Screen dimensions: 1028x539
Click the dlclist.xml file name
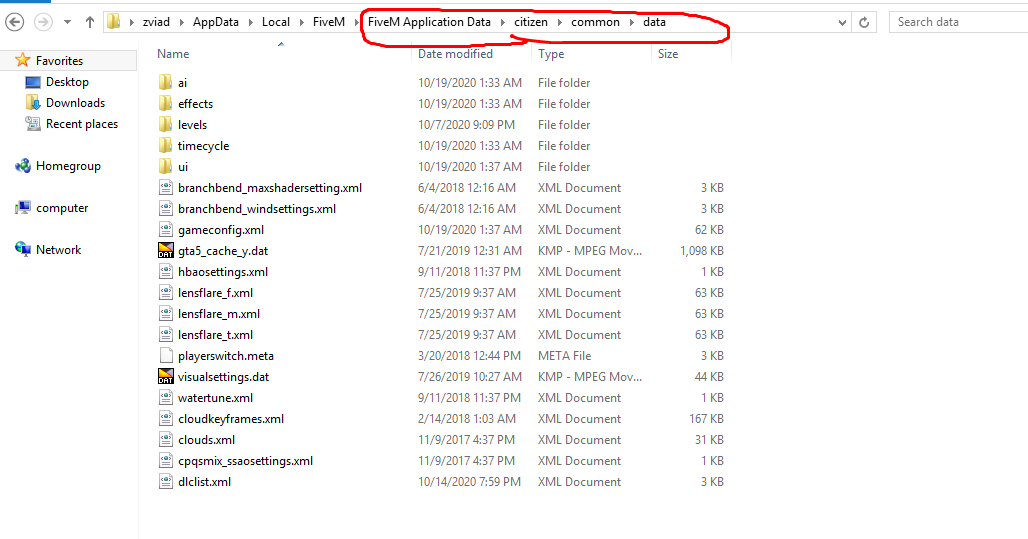[205, 482]
